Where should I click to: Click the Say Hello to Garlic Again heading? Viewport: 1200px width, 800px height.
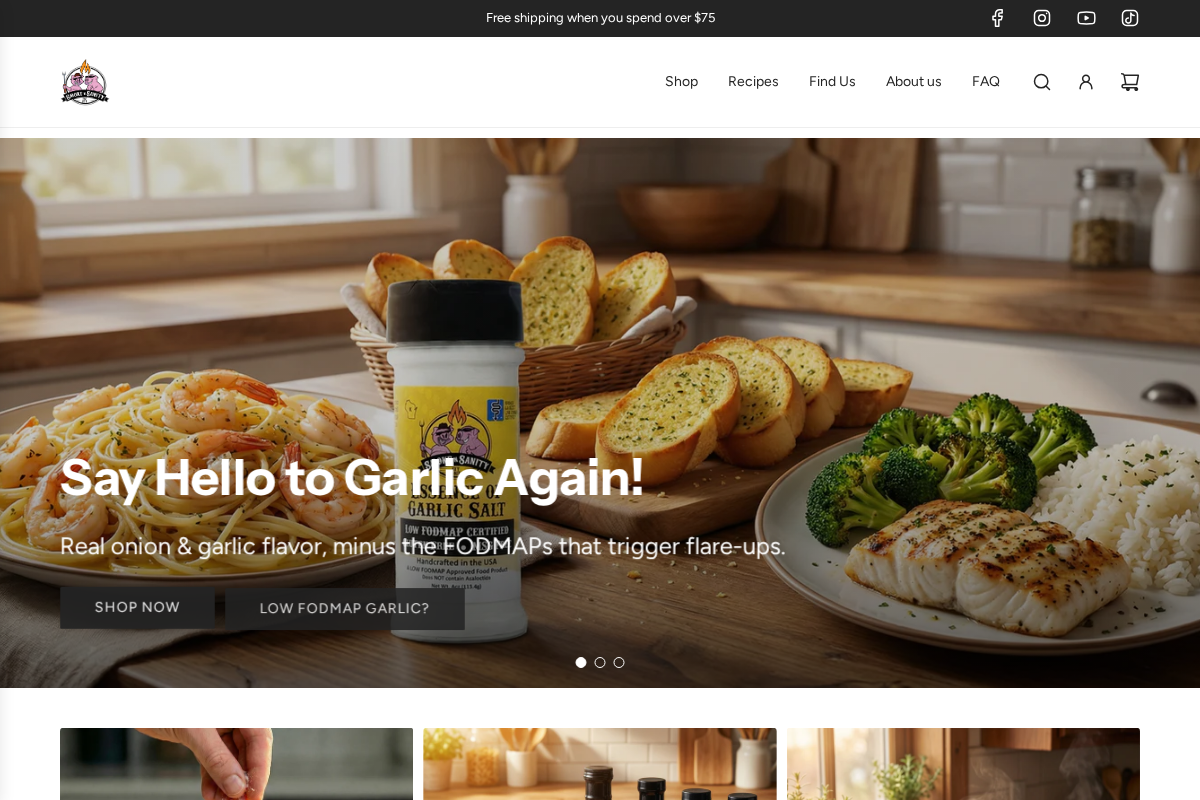pyautogui.click(x=352, y=478)
